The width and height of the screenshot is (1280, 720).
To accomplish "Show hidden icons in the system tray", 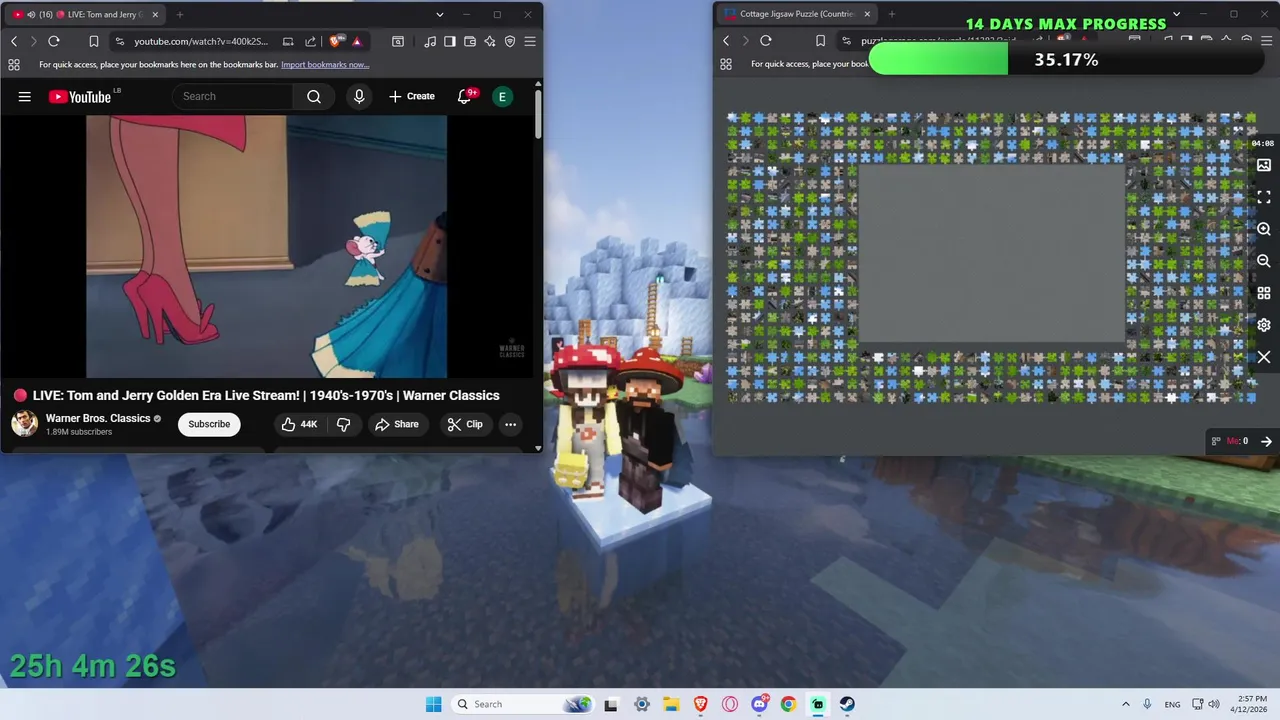I will pos(1126,704).
